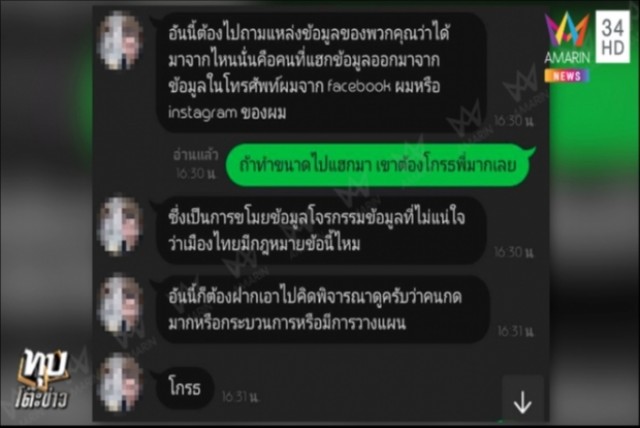Screen dimensions: 640x428
Task: Click the NEWS label under Amarin
Action: [x=567, y=76]
